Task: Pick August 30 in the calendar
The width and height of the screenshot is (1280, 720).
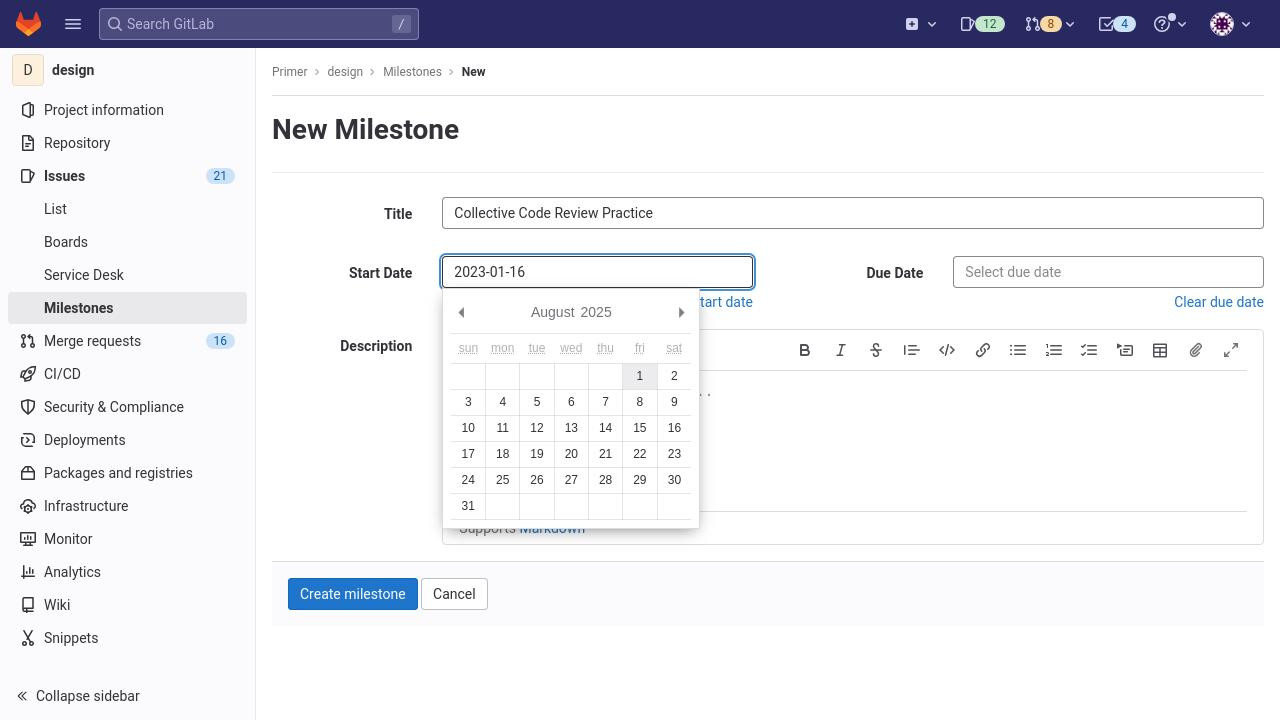Action: pyautogui.click(x=674, y=480)
